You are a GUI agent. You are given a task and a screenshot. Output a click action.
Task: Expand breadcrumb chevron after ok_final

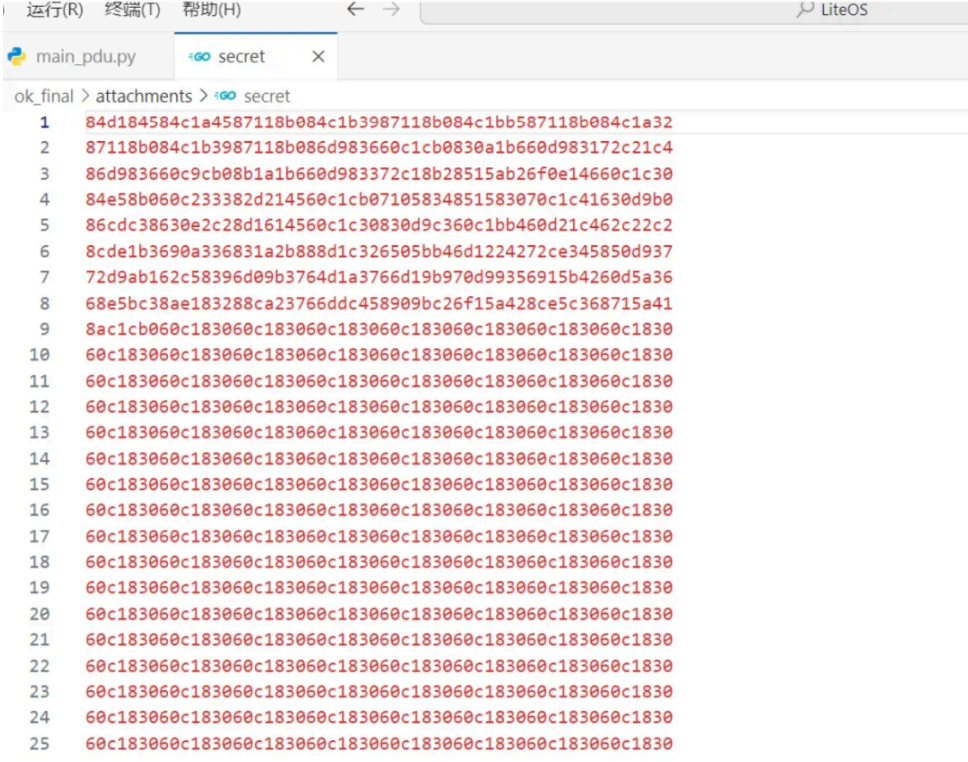coord(85,96)
